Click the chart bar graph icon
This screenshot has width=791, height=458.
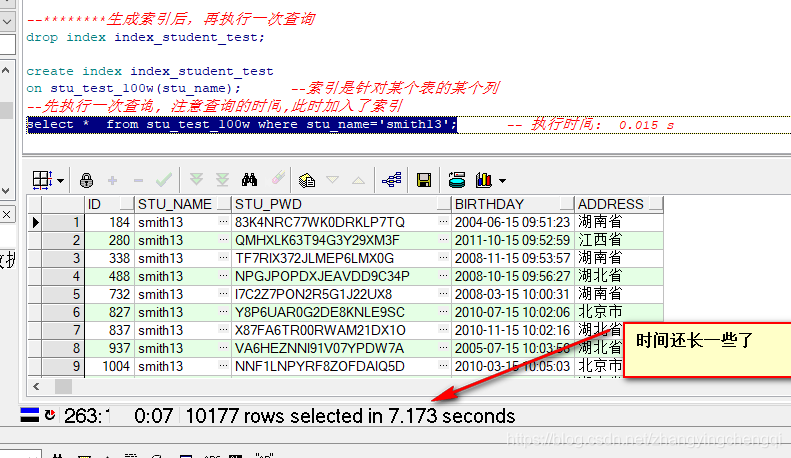click(x=484, y=180)
